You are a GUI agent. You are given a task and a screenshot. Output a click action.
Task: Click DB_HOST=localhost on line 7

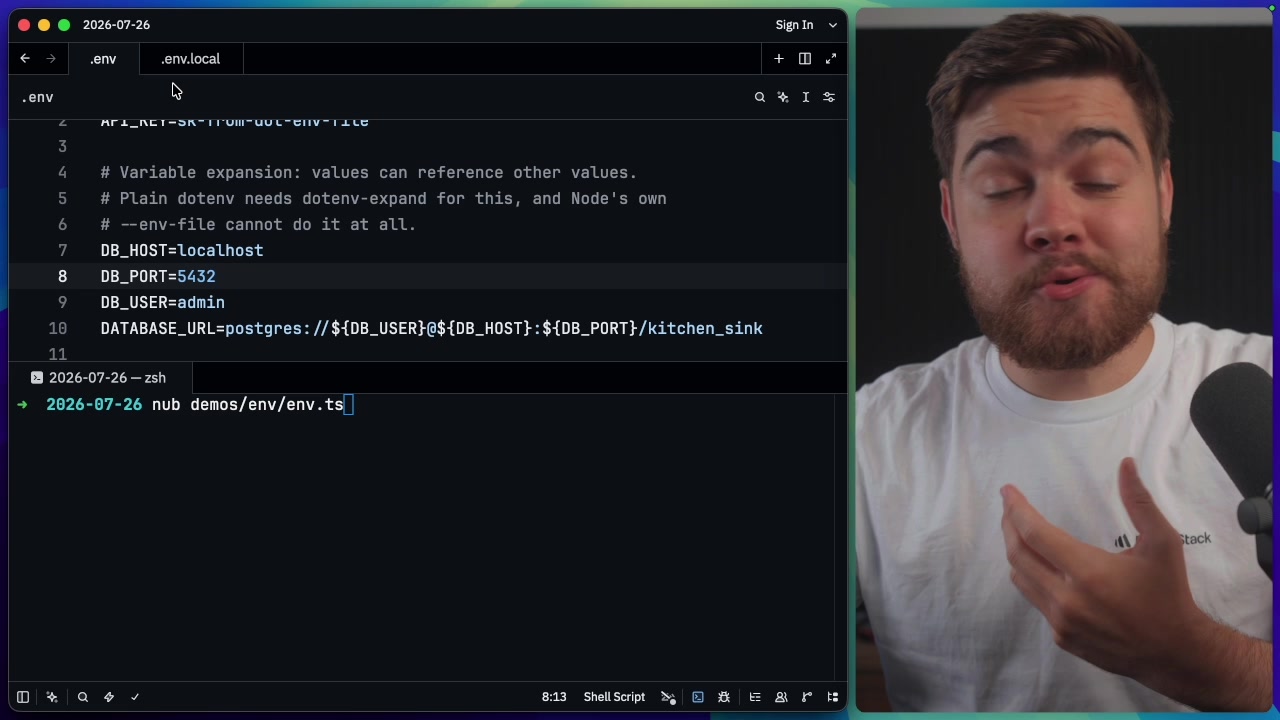(x=182, y=251)
